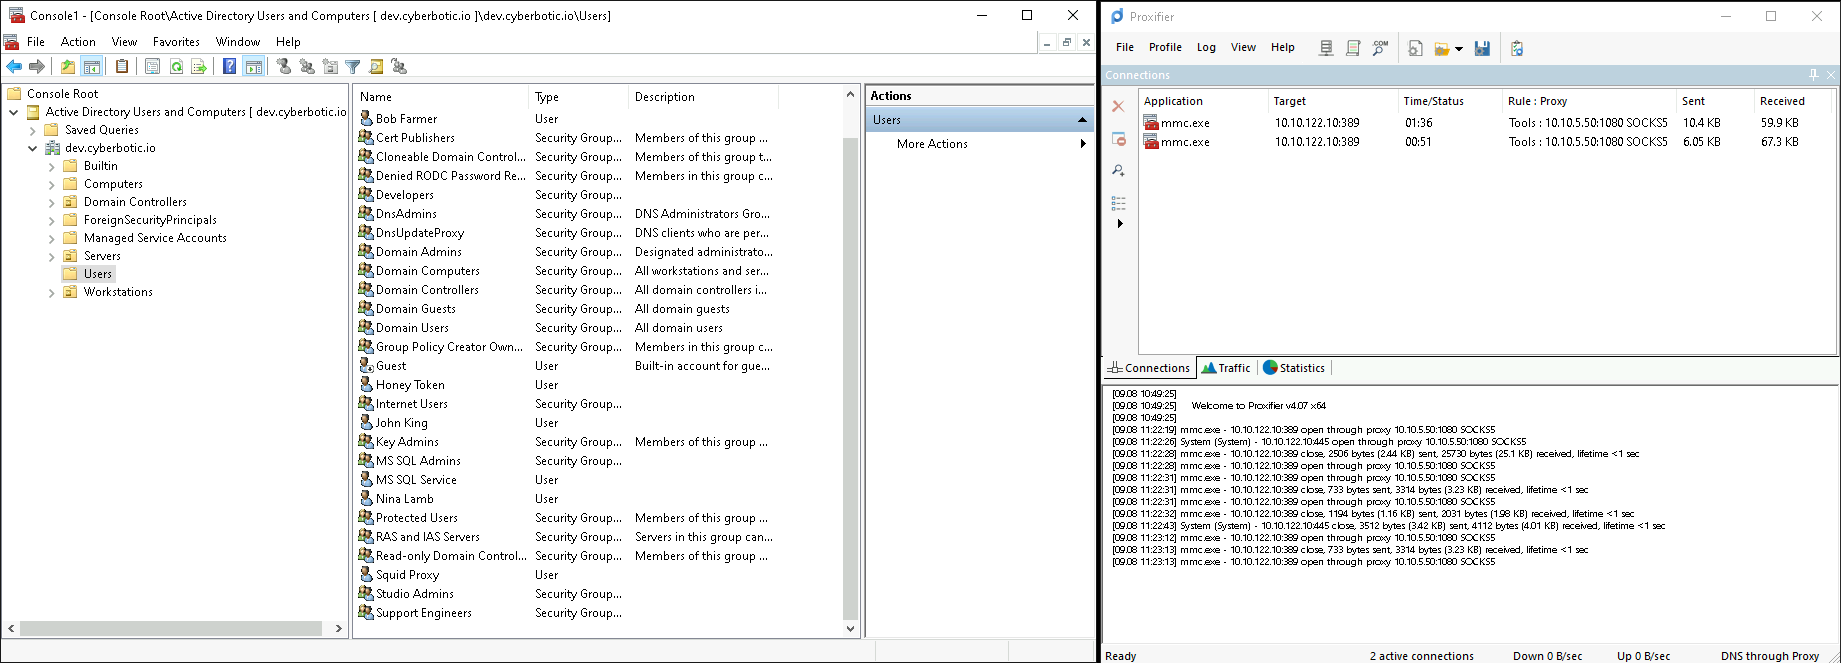Open Name Resolution (.COM magnifier) settings
Viewport: 1841px width, 663px height.
click(x=1380, y=48)
